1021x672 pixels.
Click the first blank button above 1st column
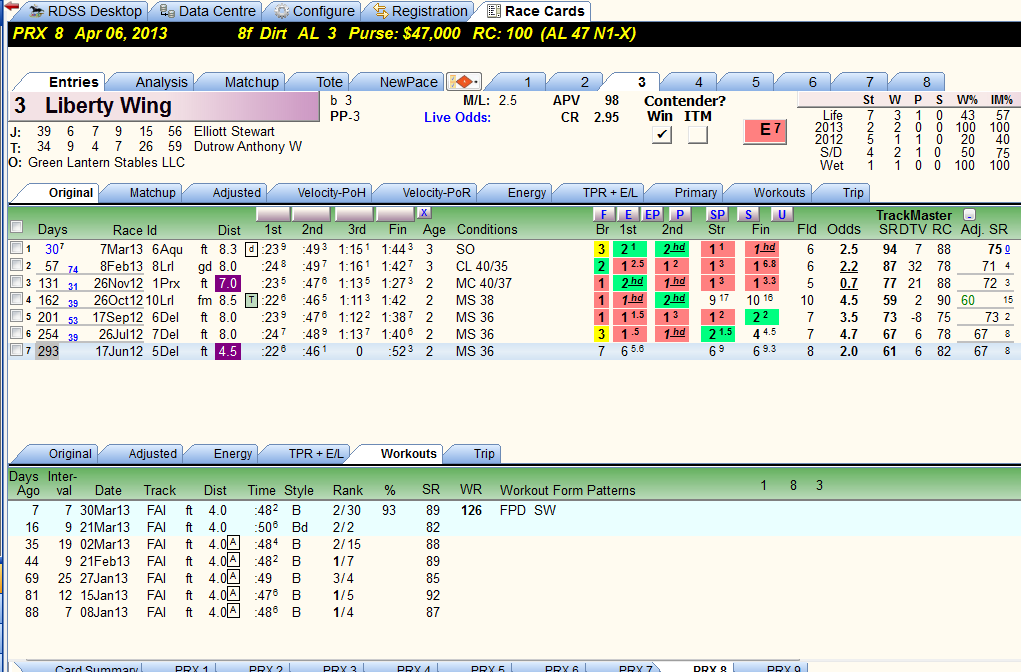(273, 214)
